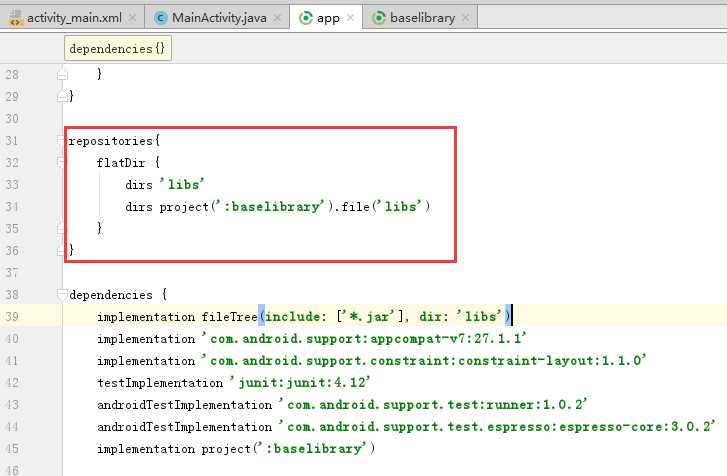Collapse the flatDir block fold marker at line 32
Screen dimensions: 727x476
62,162
